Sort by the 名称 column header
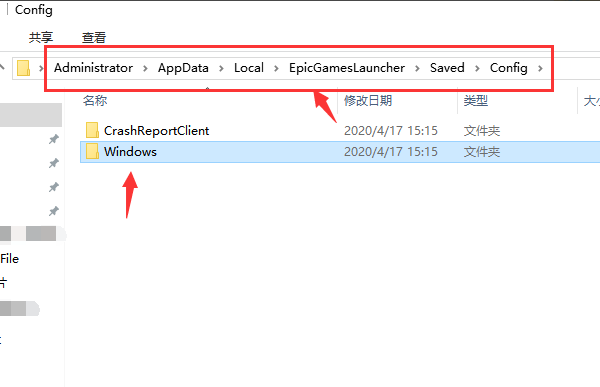This screenshot has height=387, width=600. [x=95, y=101]
